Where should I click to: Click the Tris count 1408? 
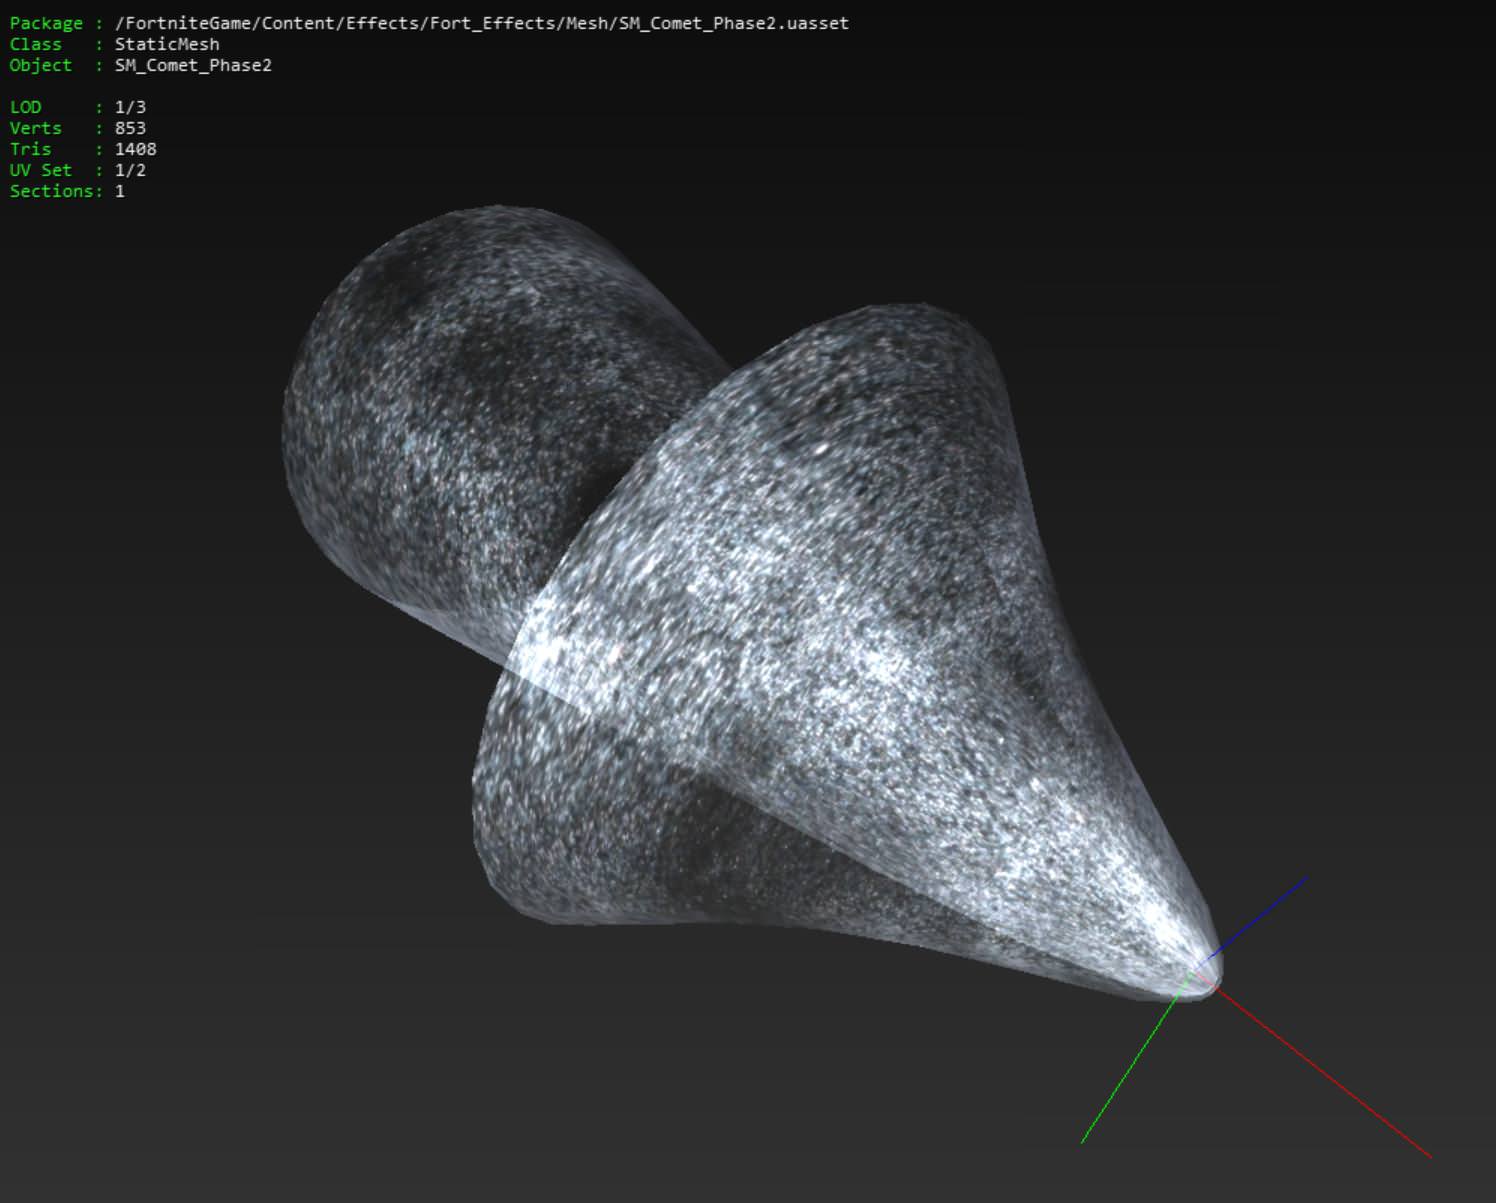click(x=135, y=149)
